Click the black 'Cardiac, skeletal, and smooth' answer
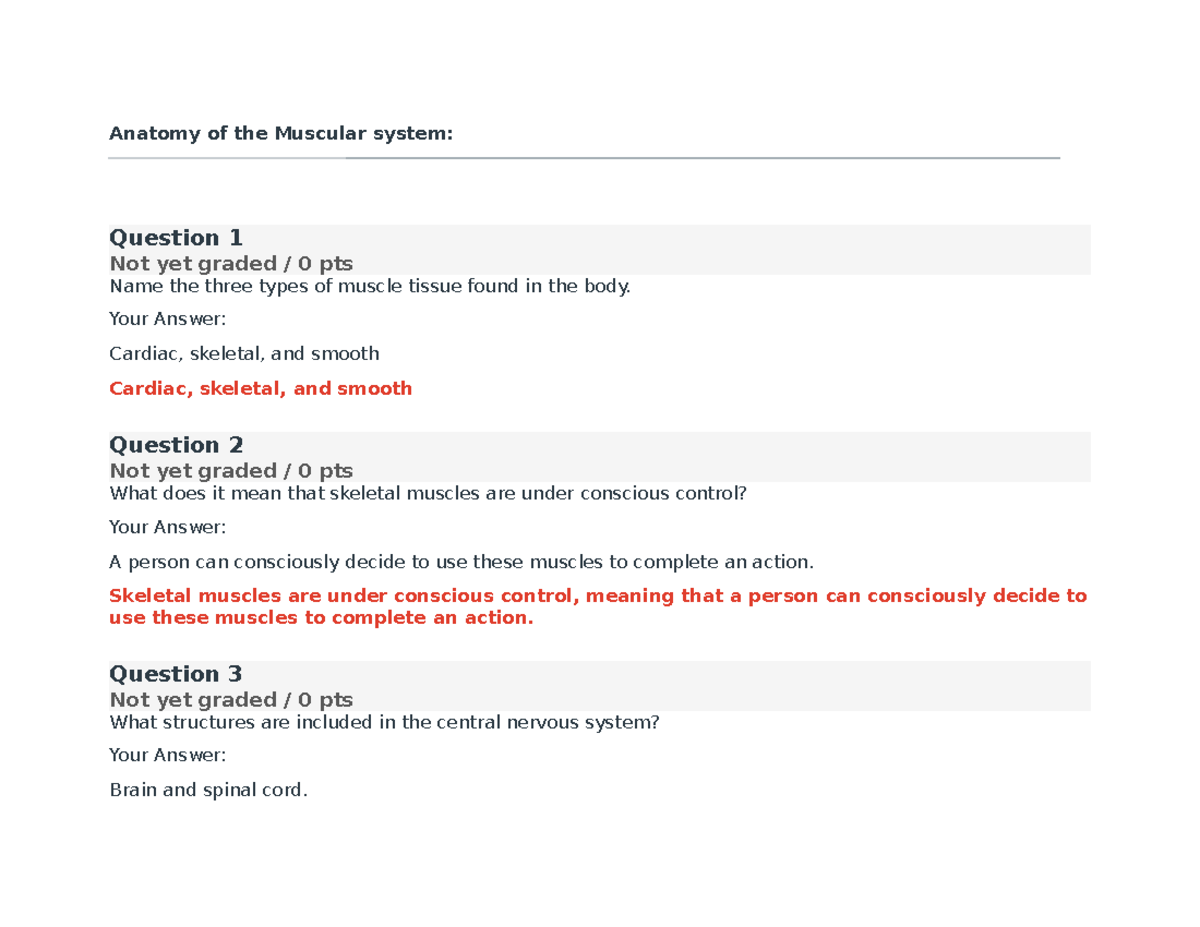The width and height of the screenshot is (1200, 927). coord(244,354)
